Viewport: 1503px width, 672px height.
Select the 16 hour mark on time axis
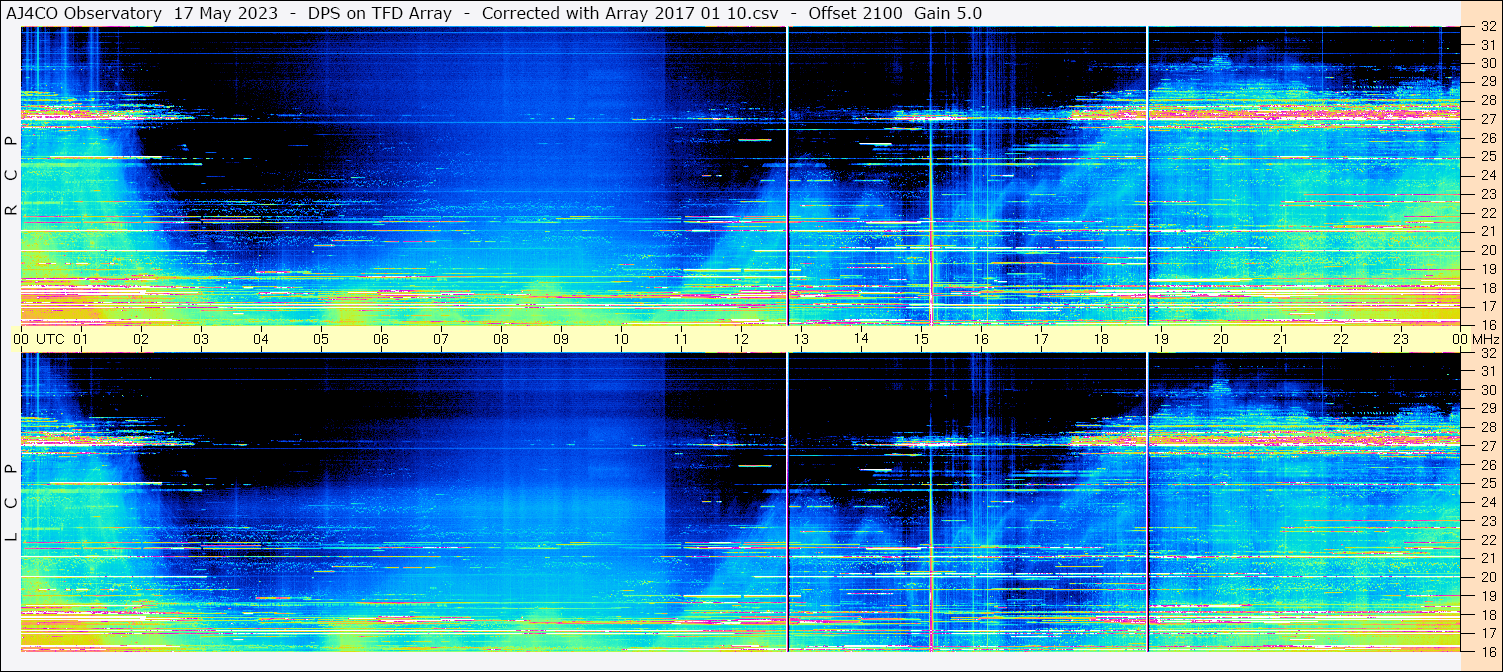tap(981, 339)
